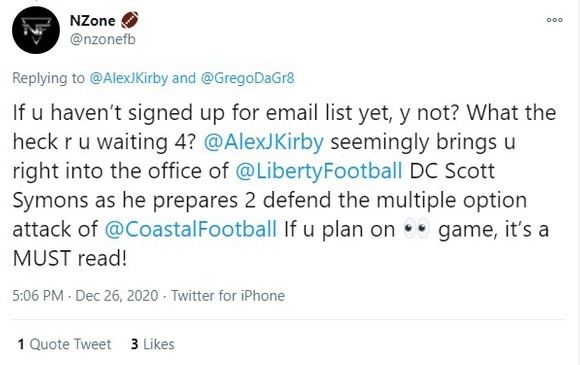This screenshot has width=580, height=365.
Task: Click the quote tweet count number 1
Action: (x=21, y=344)
